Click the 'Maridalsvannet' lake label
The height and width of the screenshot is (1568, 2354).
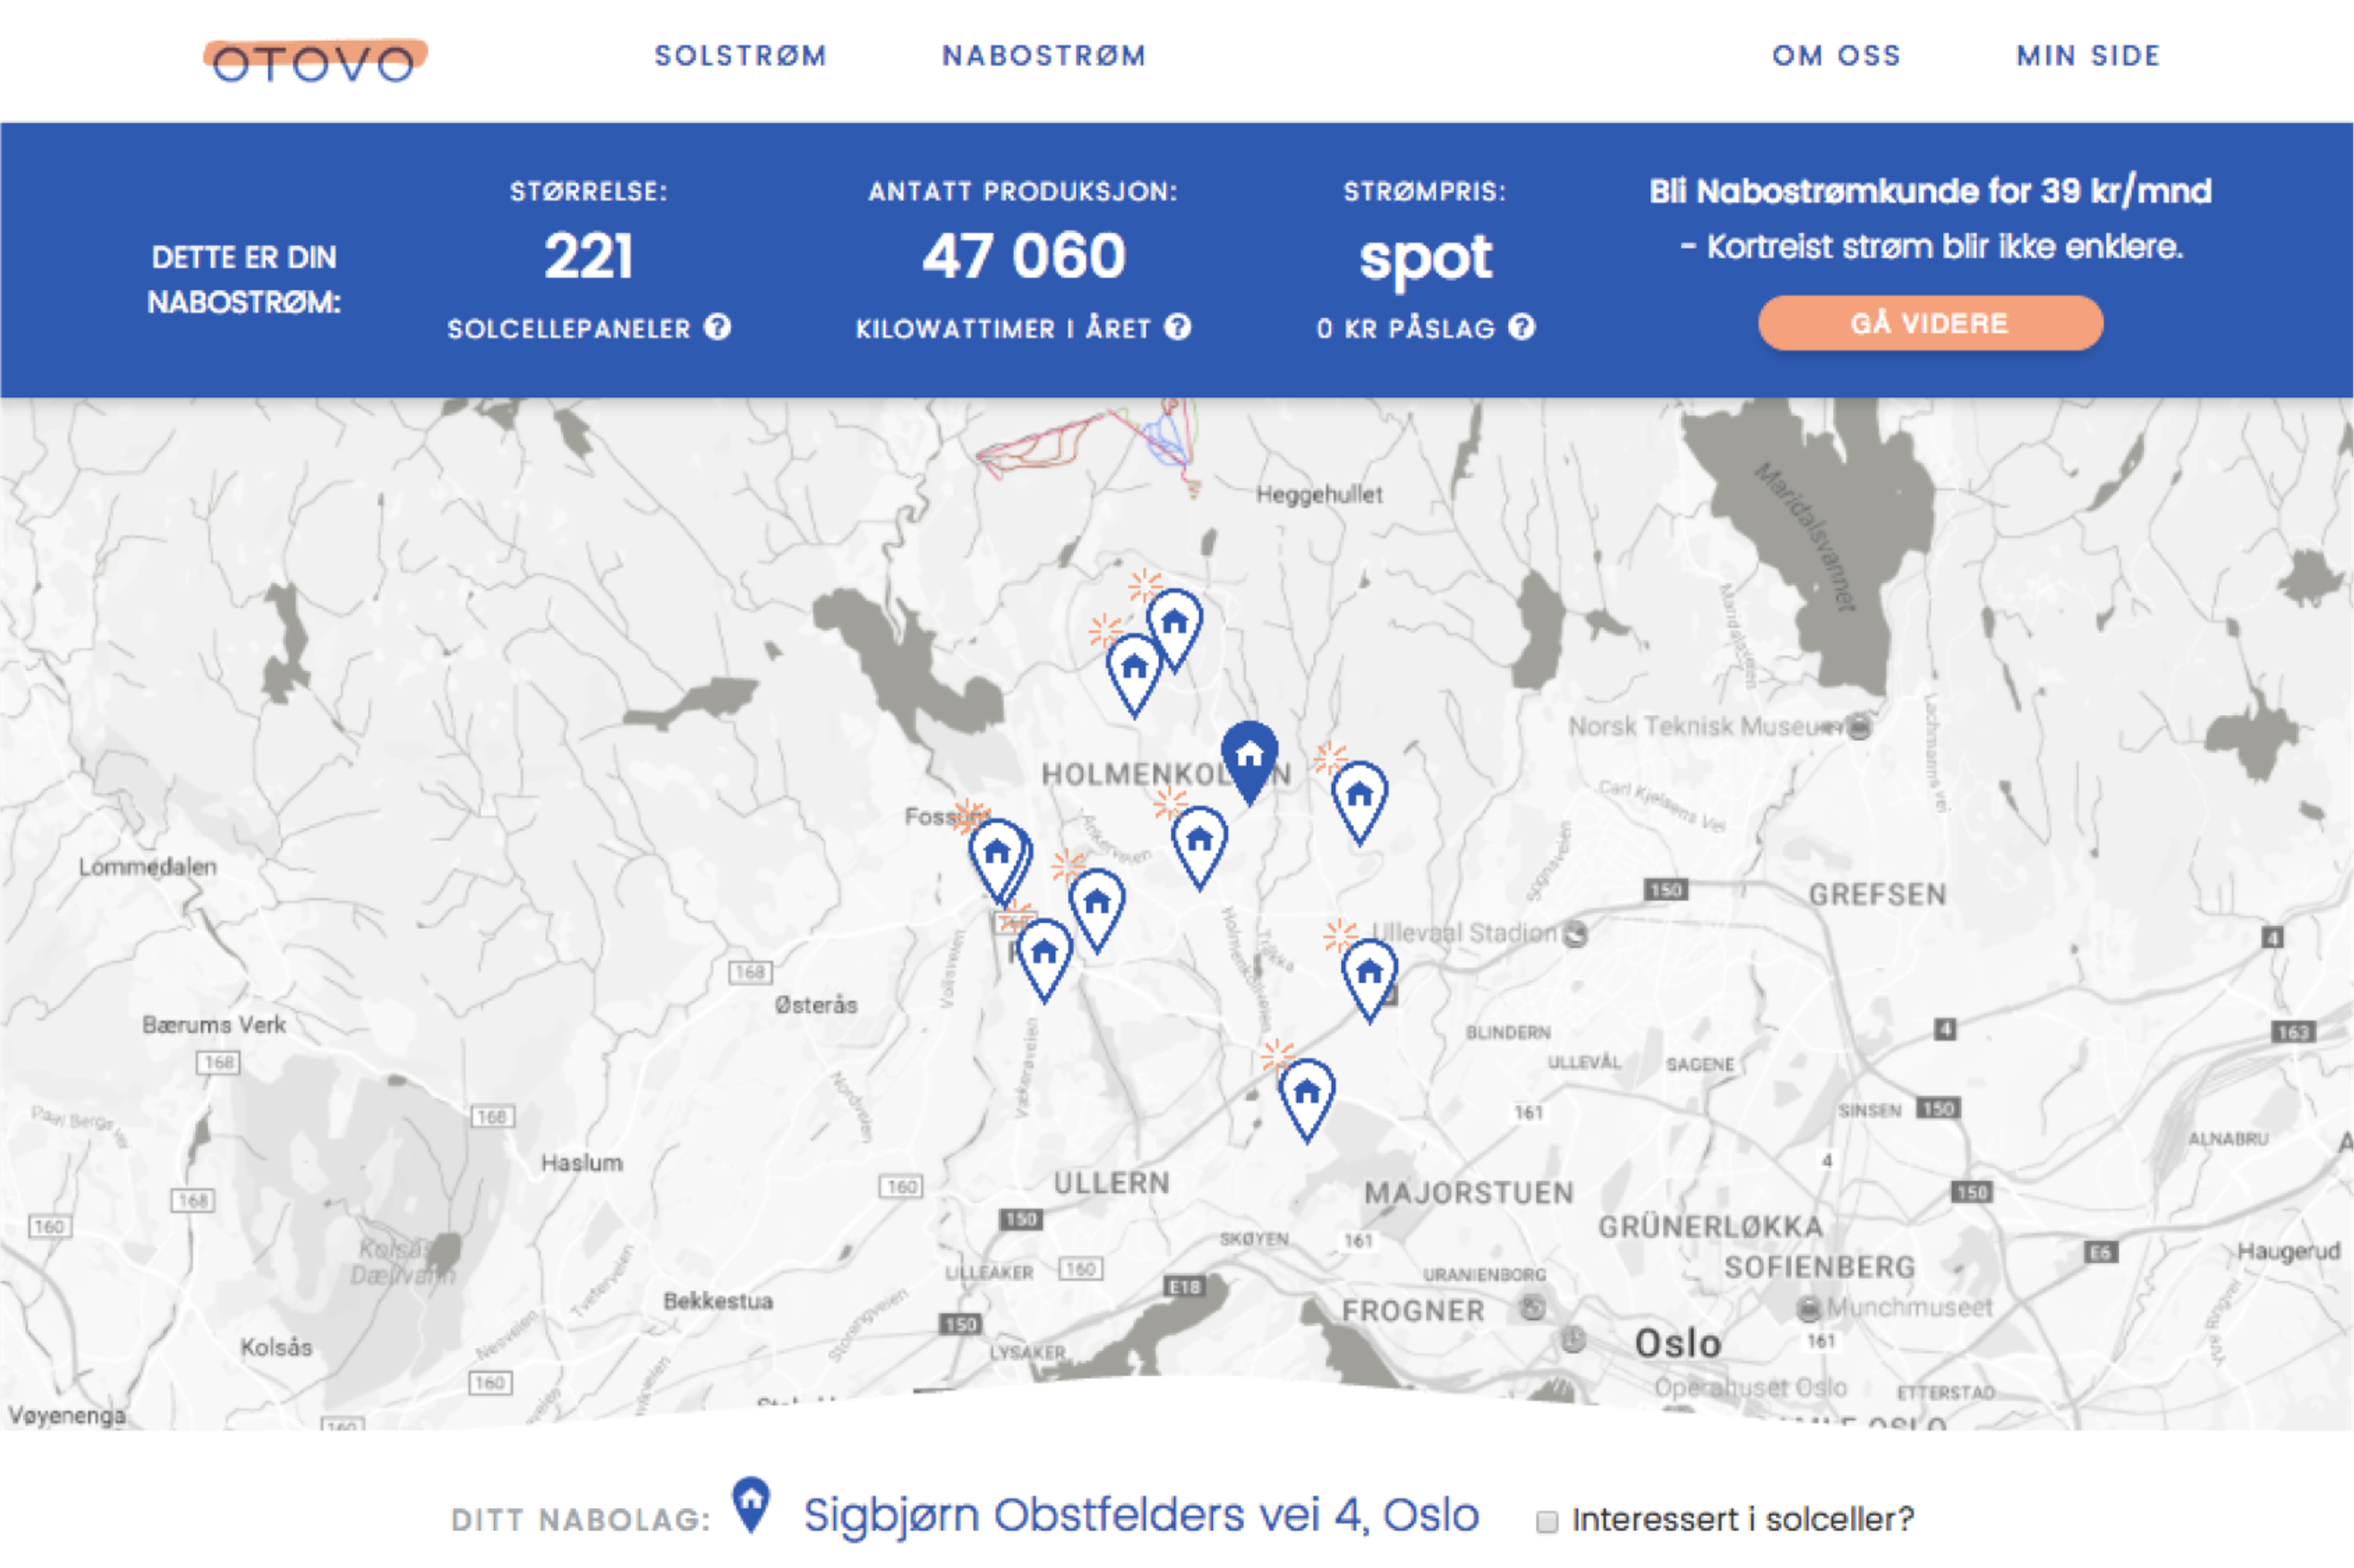[x=1806, y=536]
